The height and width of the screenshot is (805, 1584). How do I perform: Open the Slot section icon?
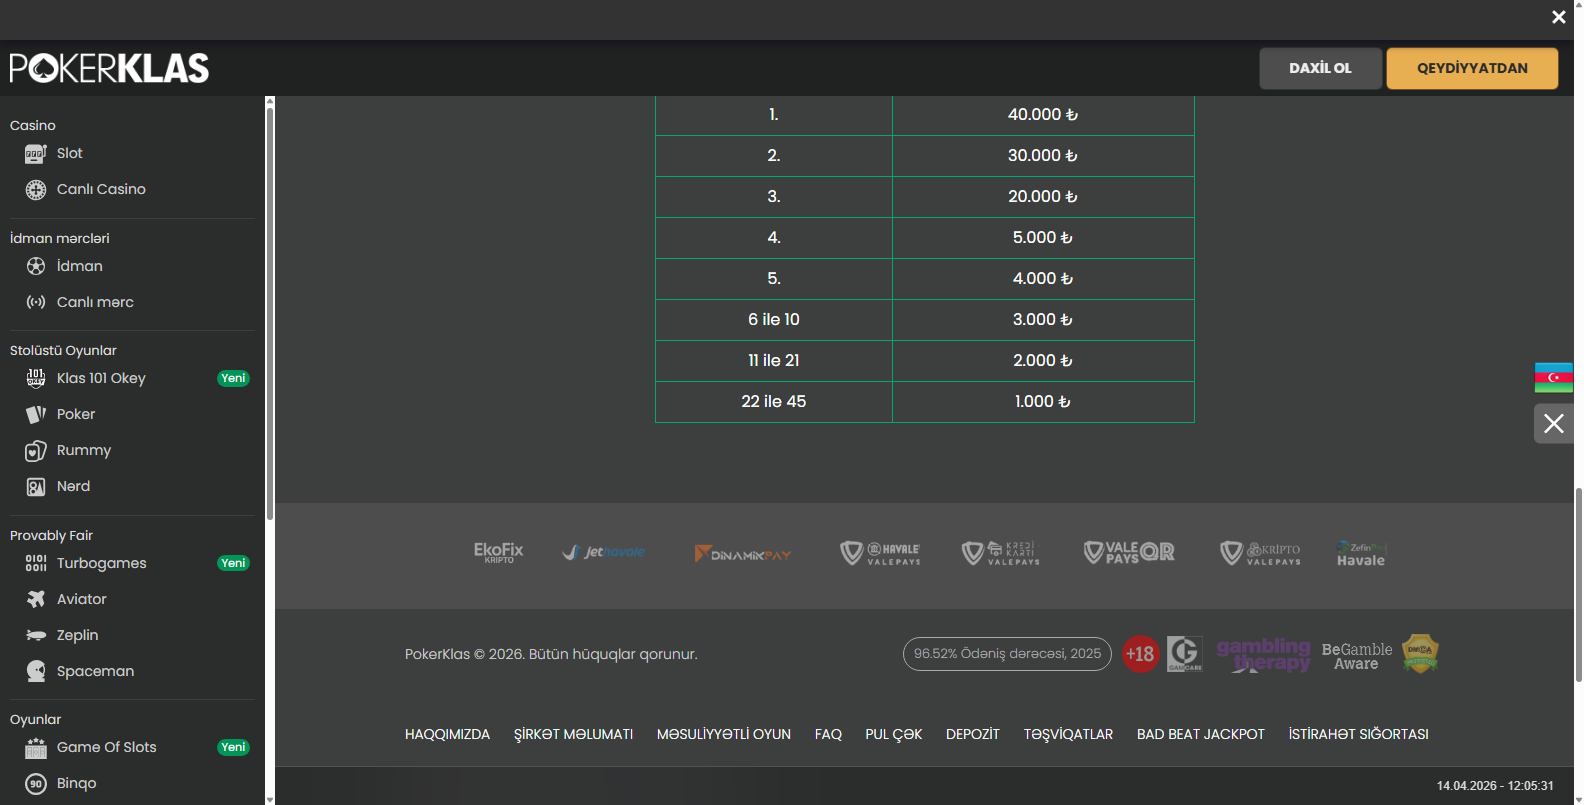pos(36,153)
